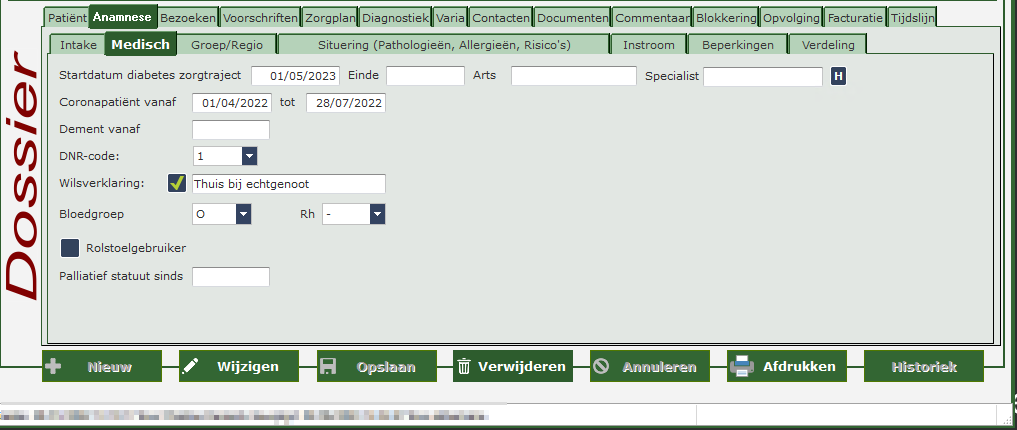This screenshot has width=1017, height=430.
Task: Expand the Bloedgroep dropdown
Action: 242,214
